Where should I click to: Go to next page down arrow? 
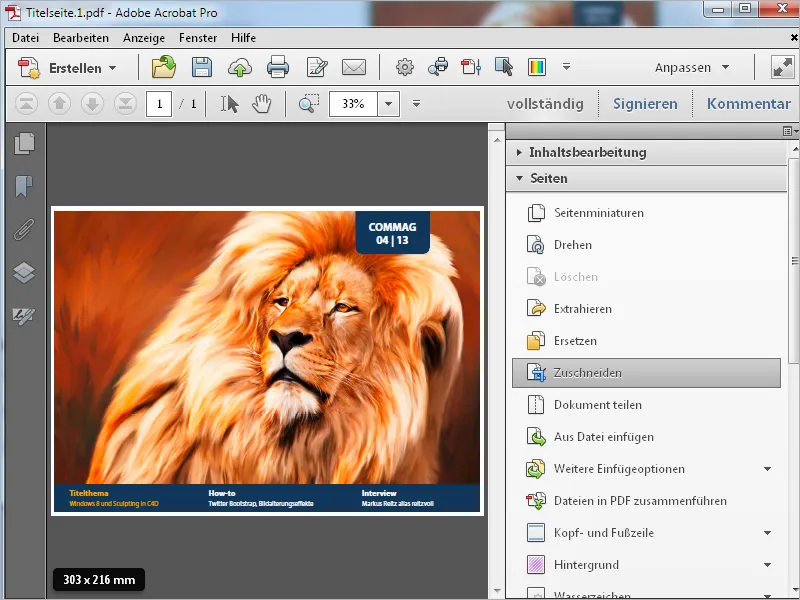click(92, 104)
